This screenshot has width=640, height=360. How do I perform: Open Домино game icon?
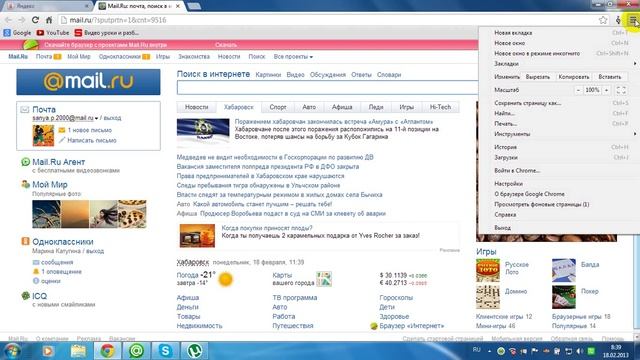point(488,297)
